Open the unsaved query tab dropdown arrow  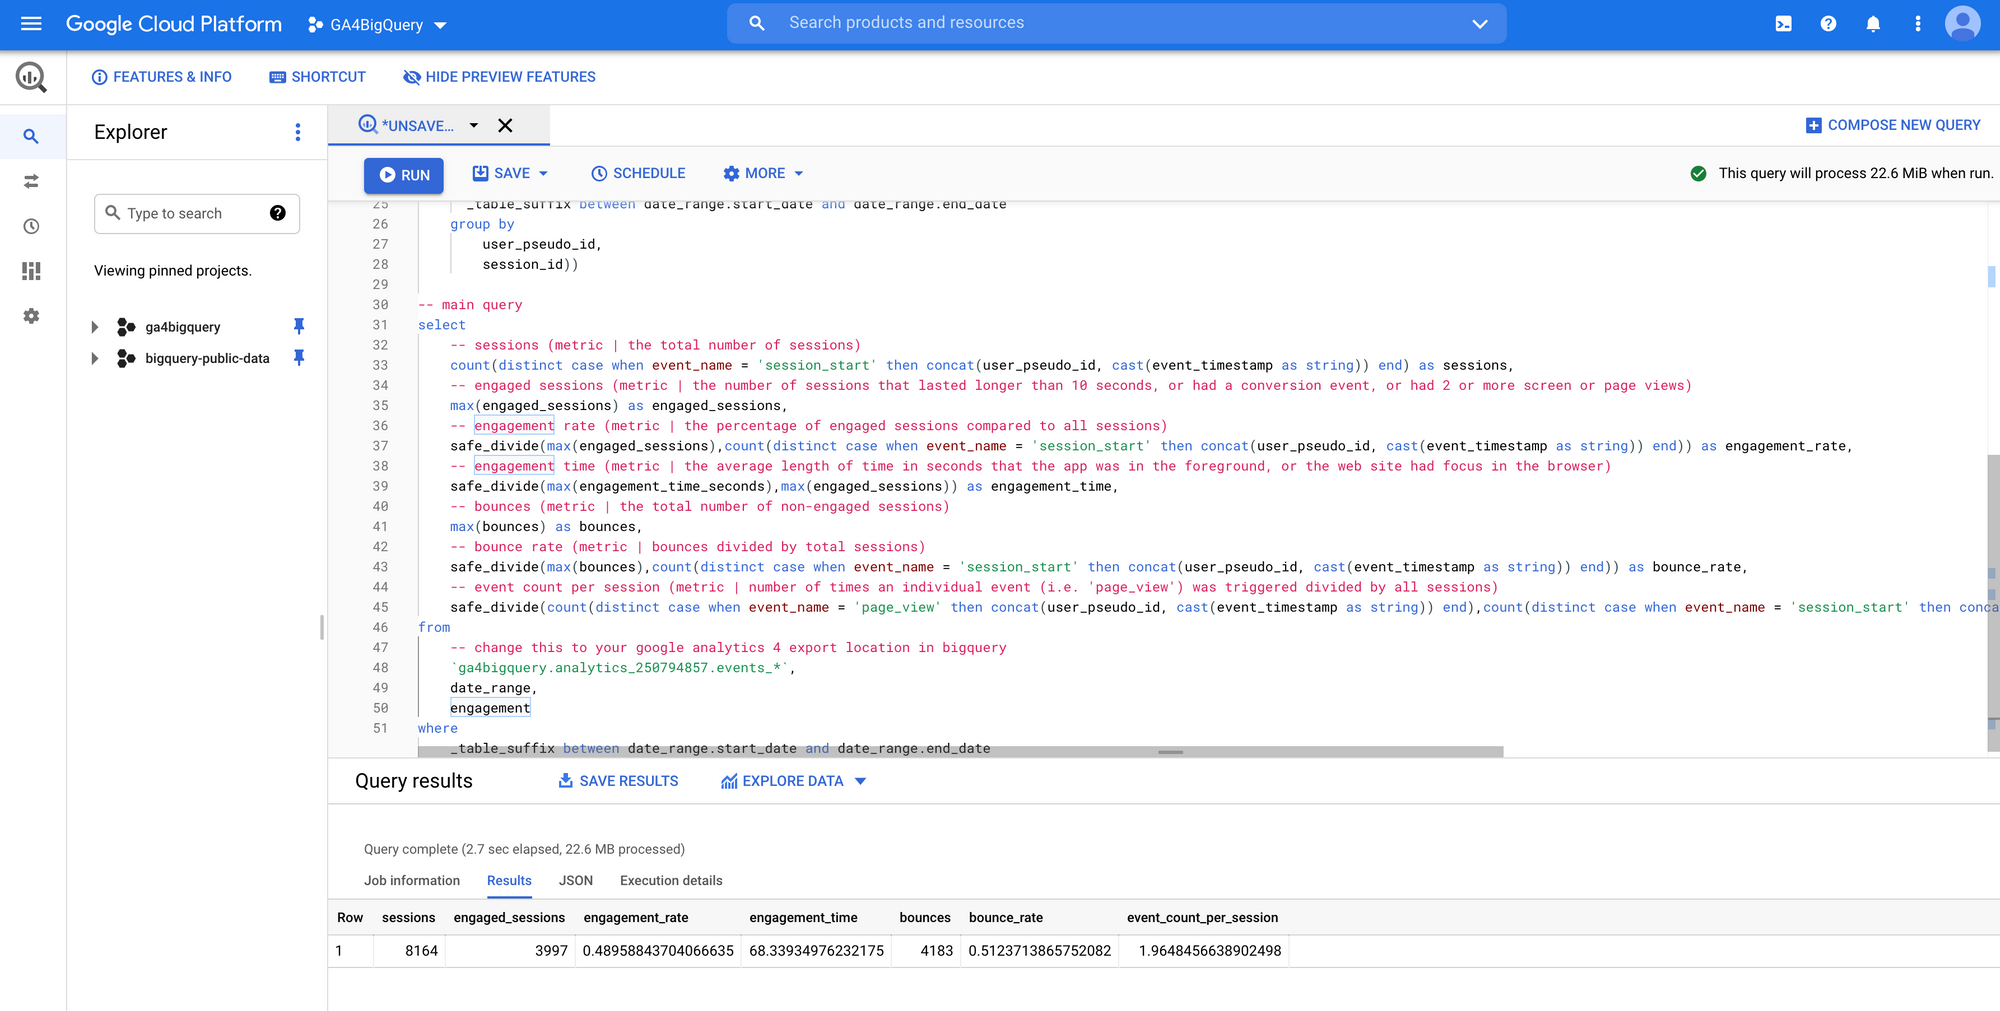(474, 125)
